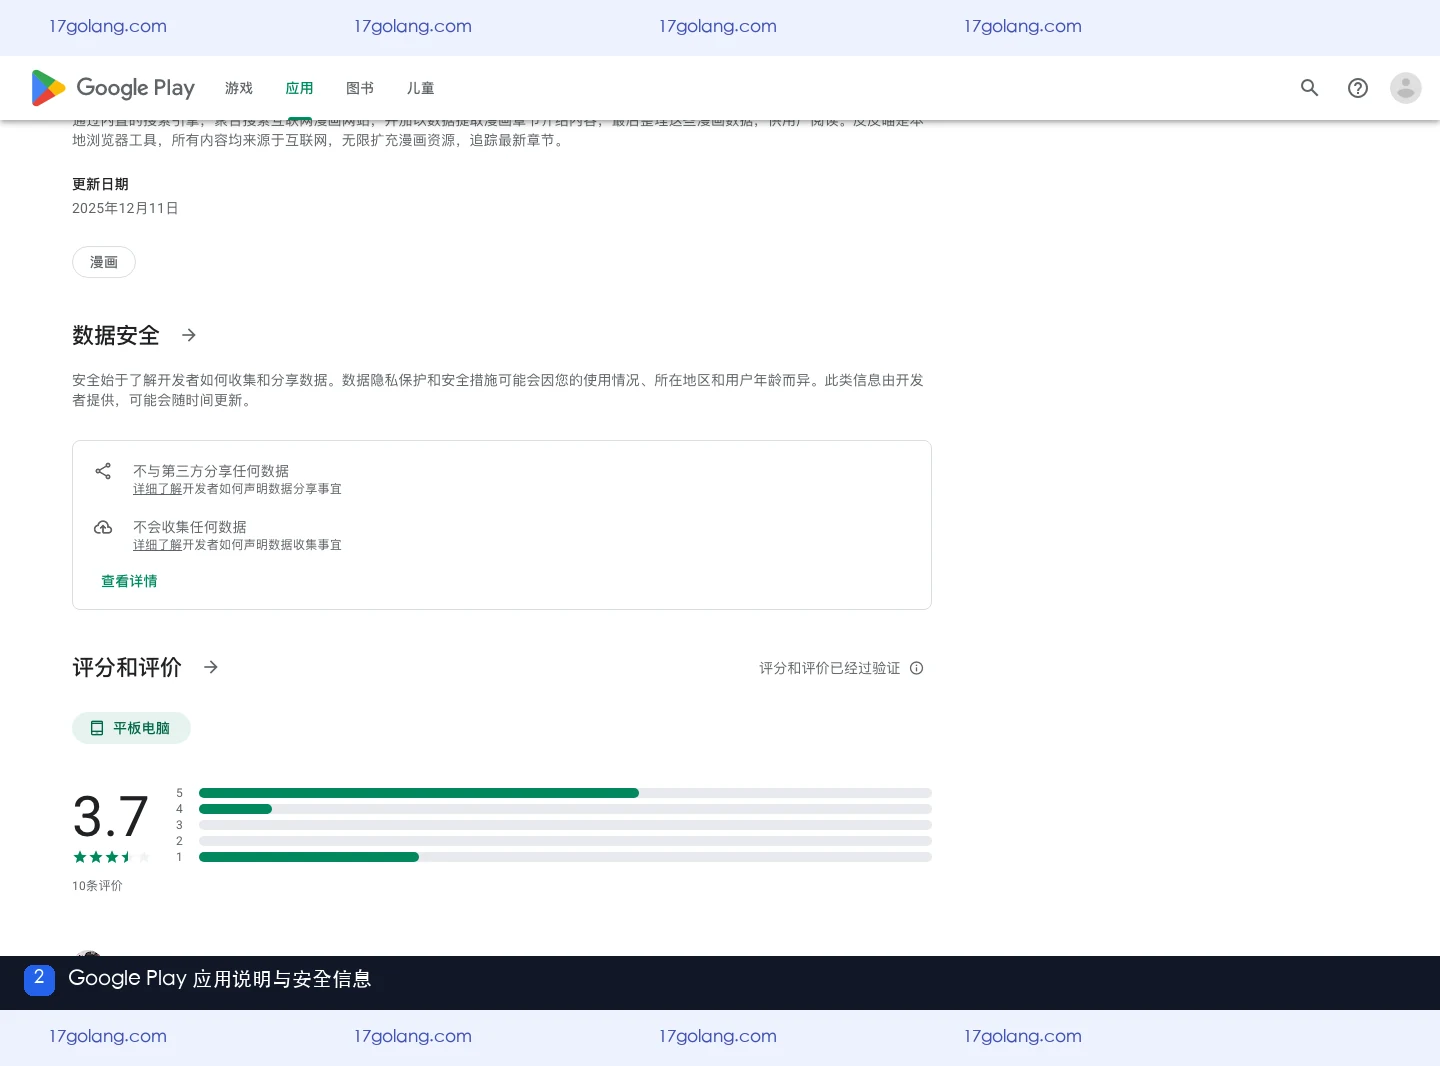Click info icon beside 评分和评价已经过验证
The height and width of the screenshot is (1066, 1440).
[916, 668]
